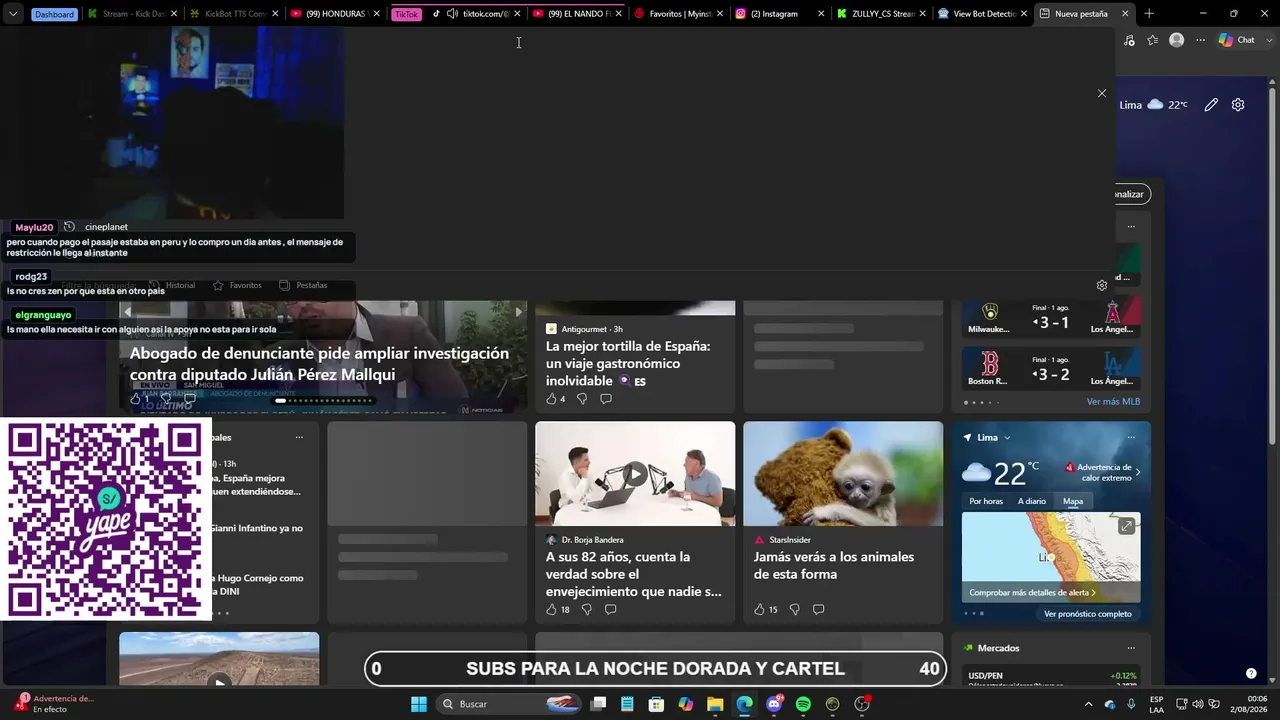
Task: Switch to the Instagram tab
Action: click(x=780, y=14)
